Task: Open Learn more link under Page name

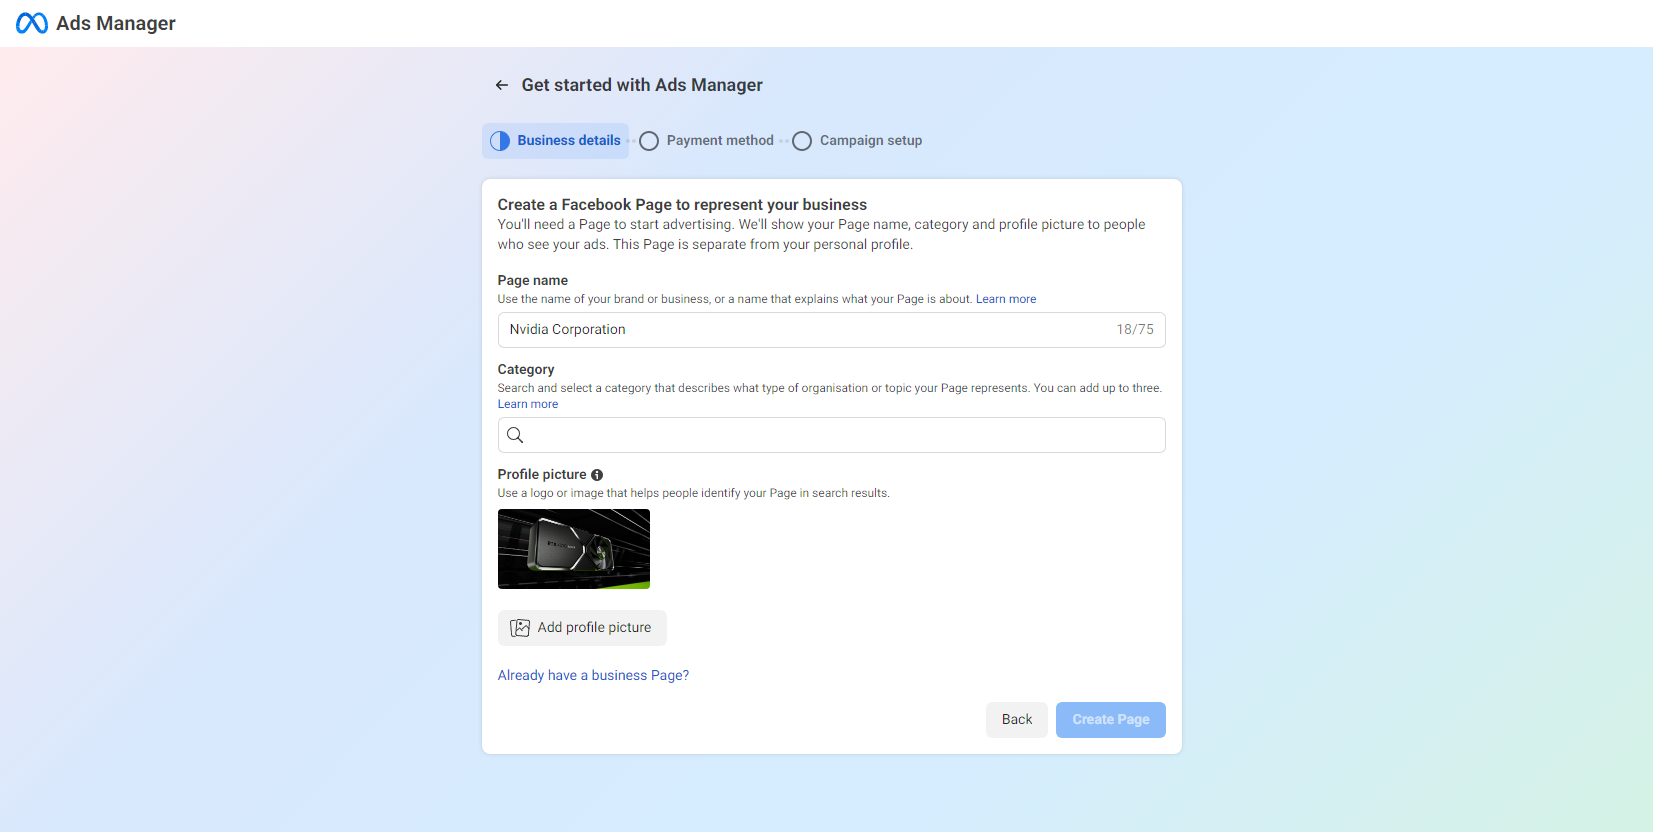Action: (x=1006, y=299)
